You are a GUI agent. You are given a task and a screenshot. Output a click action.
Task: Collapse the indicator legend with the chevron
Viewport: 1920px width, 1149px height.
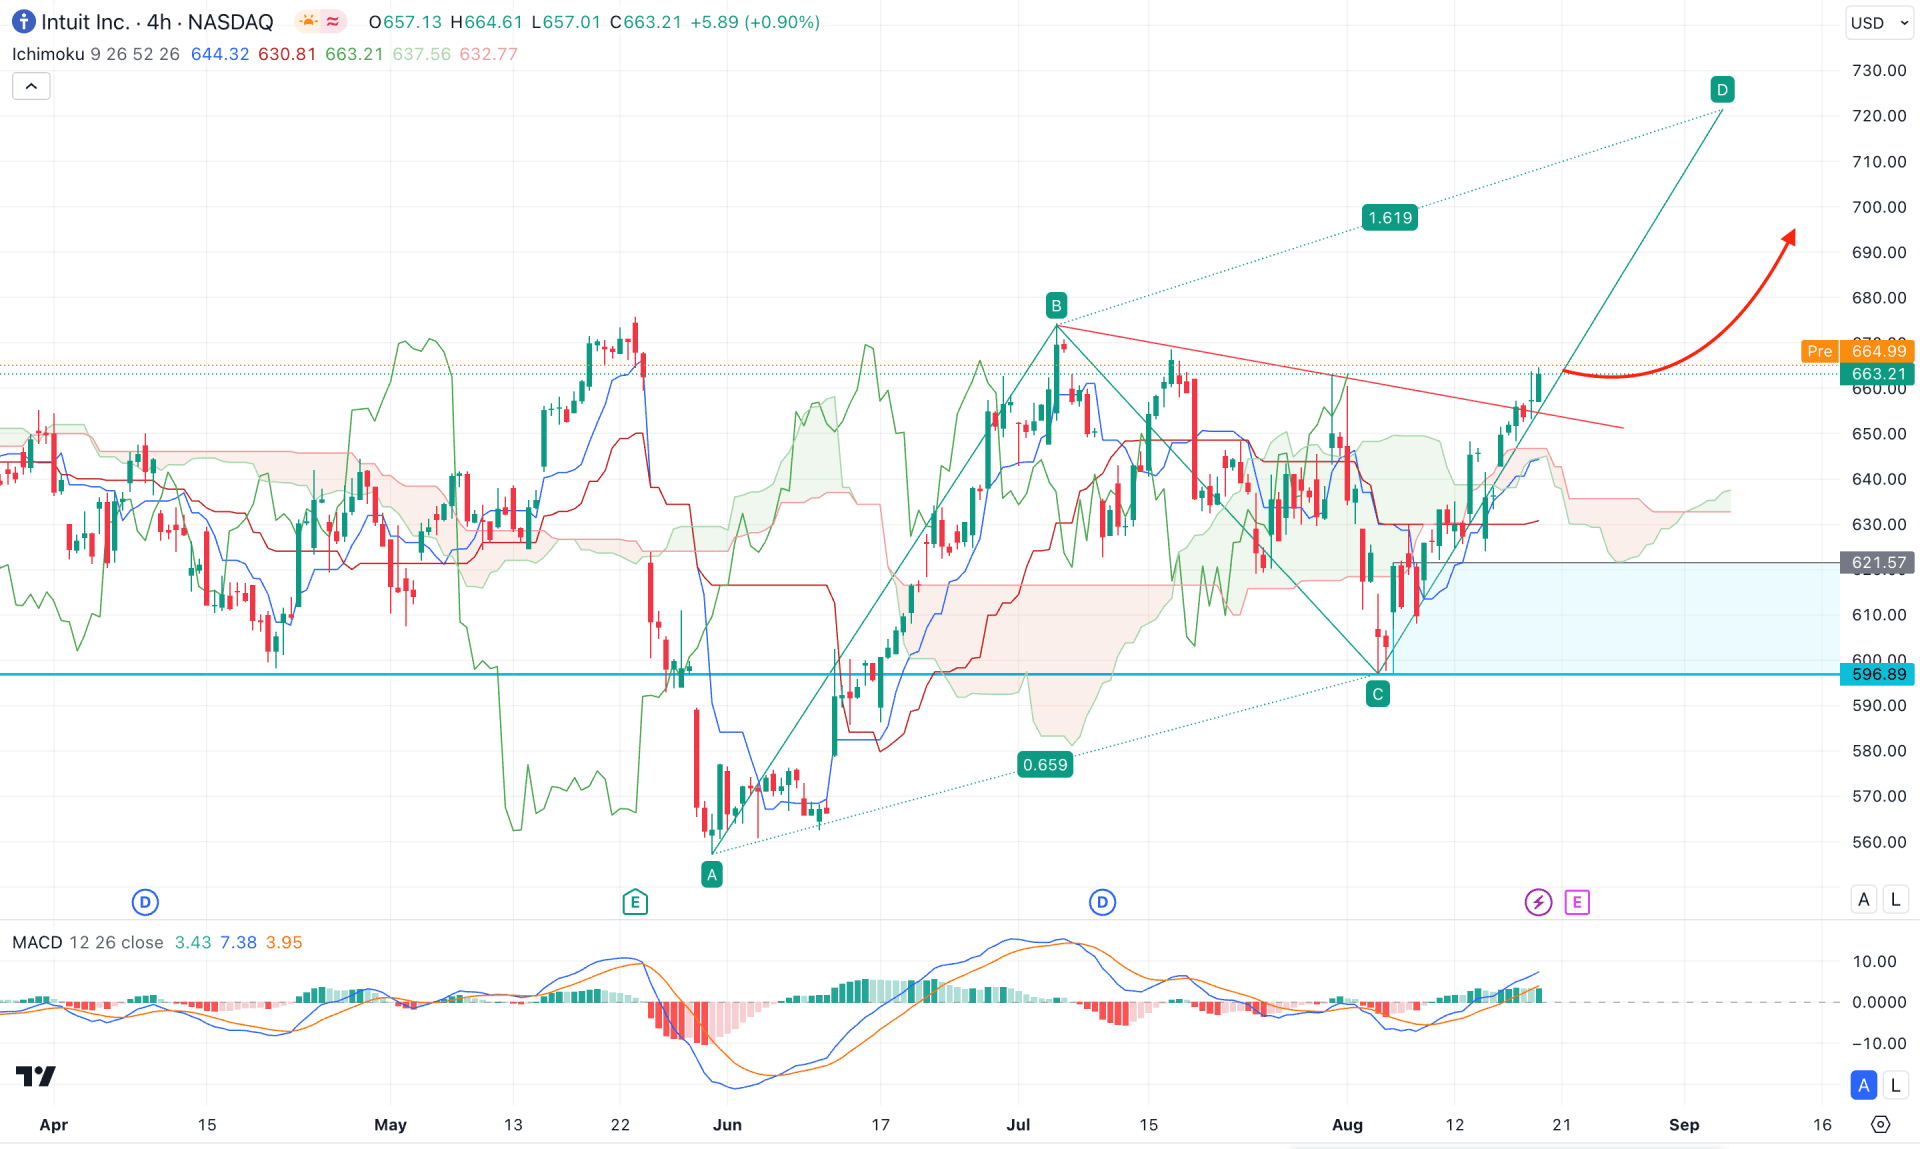(31, 86)
